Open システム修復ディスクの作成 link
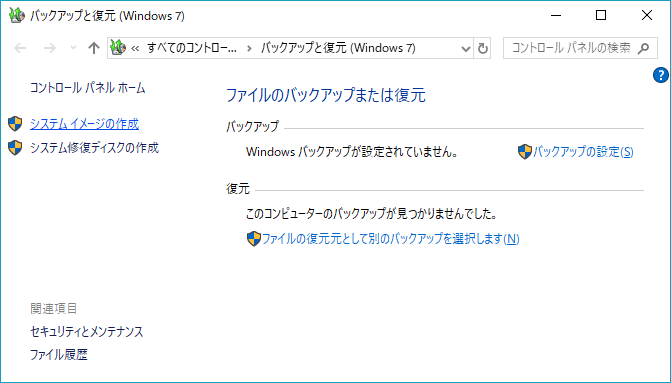This screenshot has width=671, height=383. click(94, 148)
